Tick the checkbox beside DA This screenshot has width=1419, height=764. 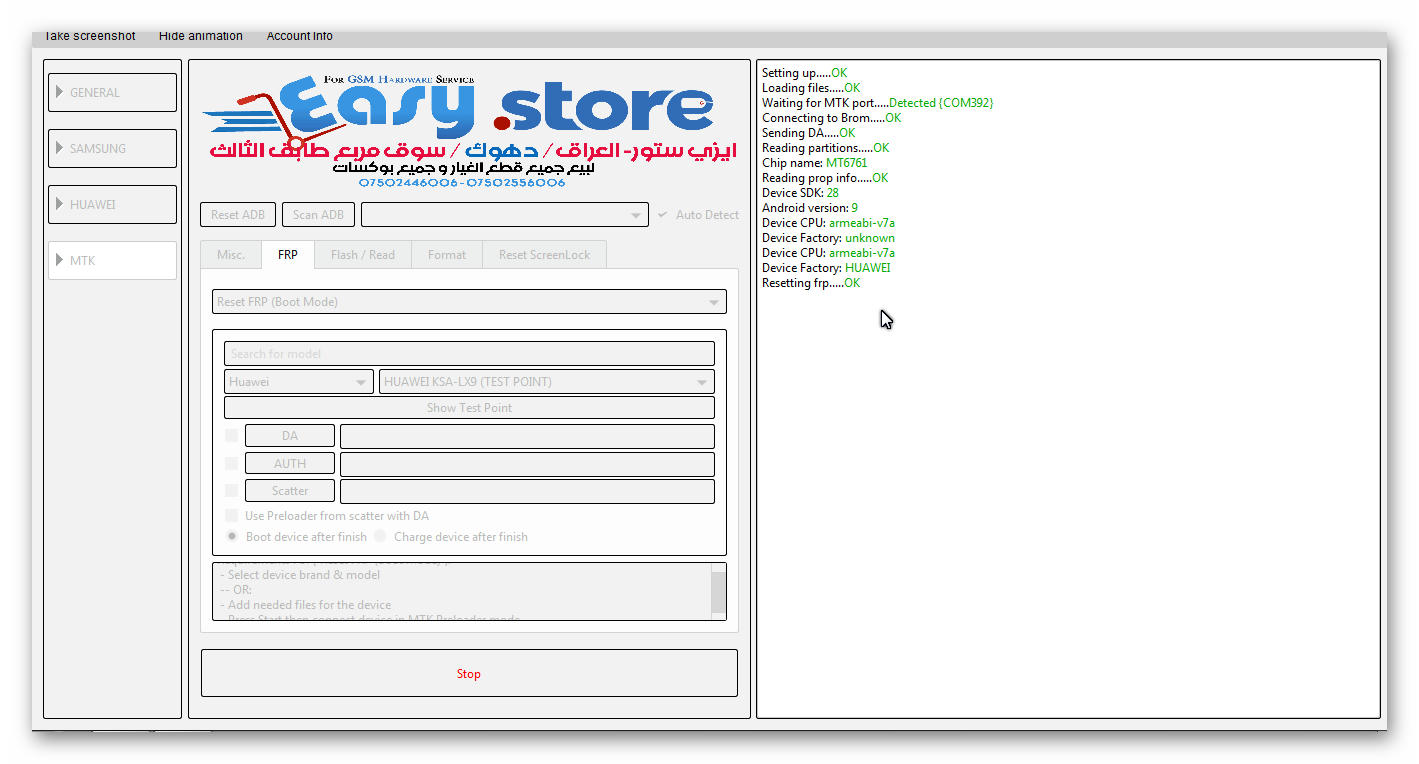click(x=232, y=436)
